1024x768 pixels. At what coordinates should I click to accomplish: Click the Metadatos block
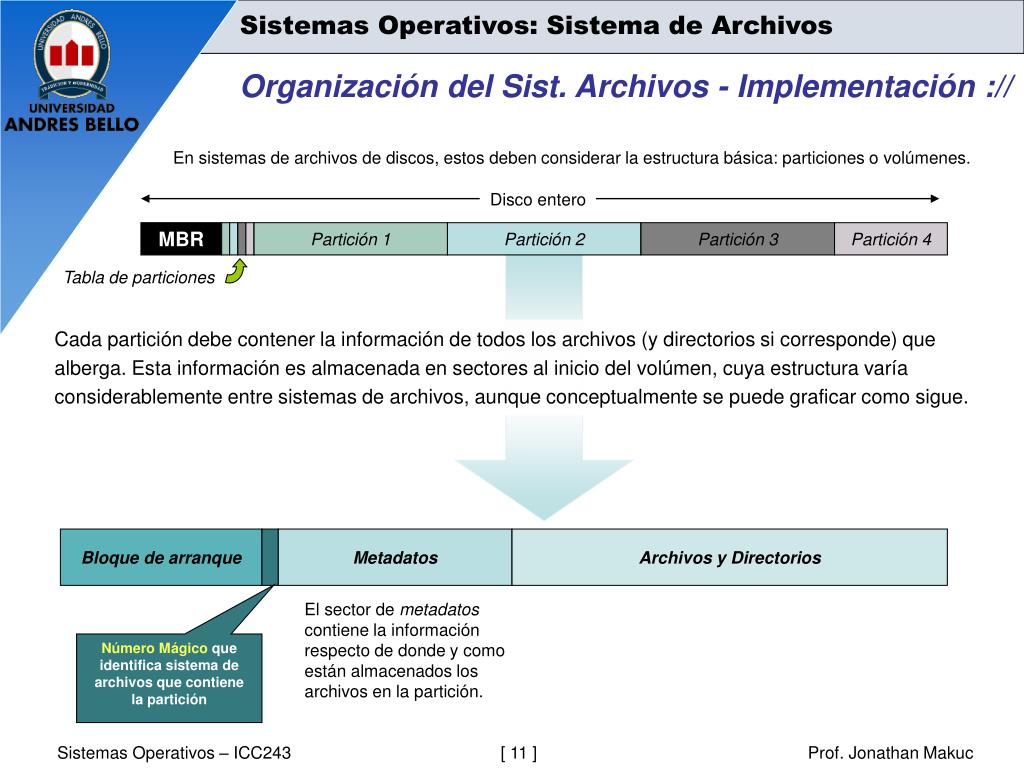pyautogui.click(x=395, y=557)
